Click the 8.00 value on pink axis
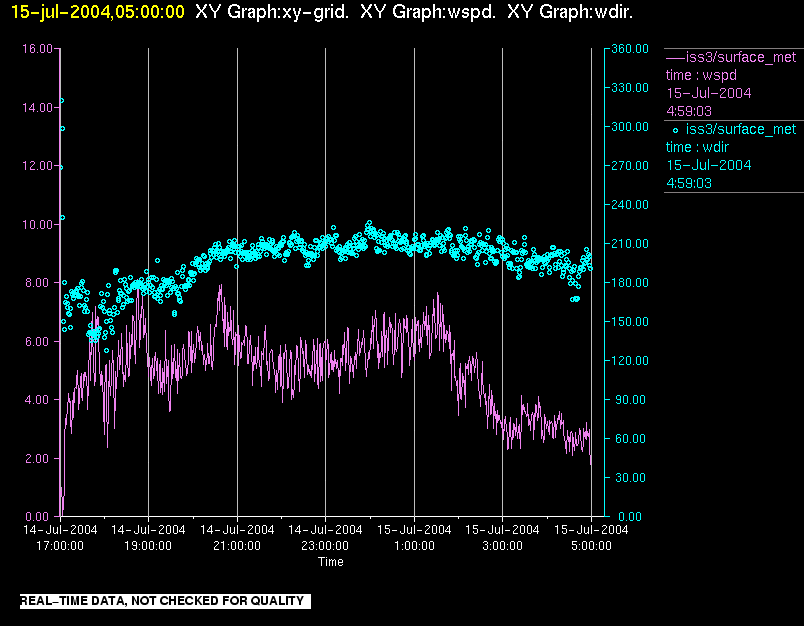 tap(39, 282)
